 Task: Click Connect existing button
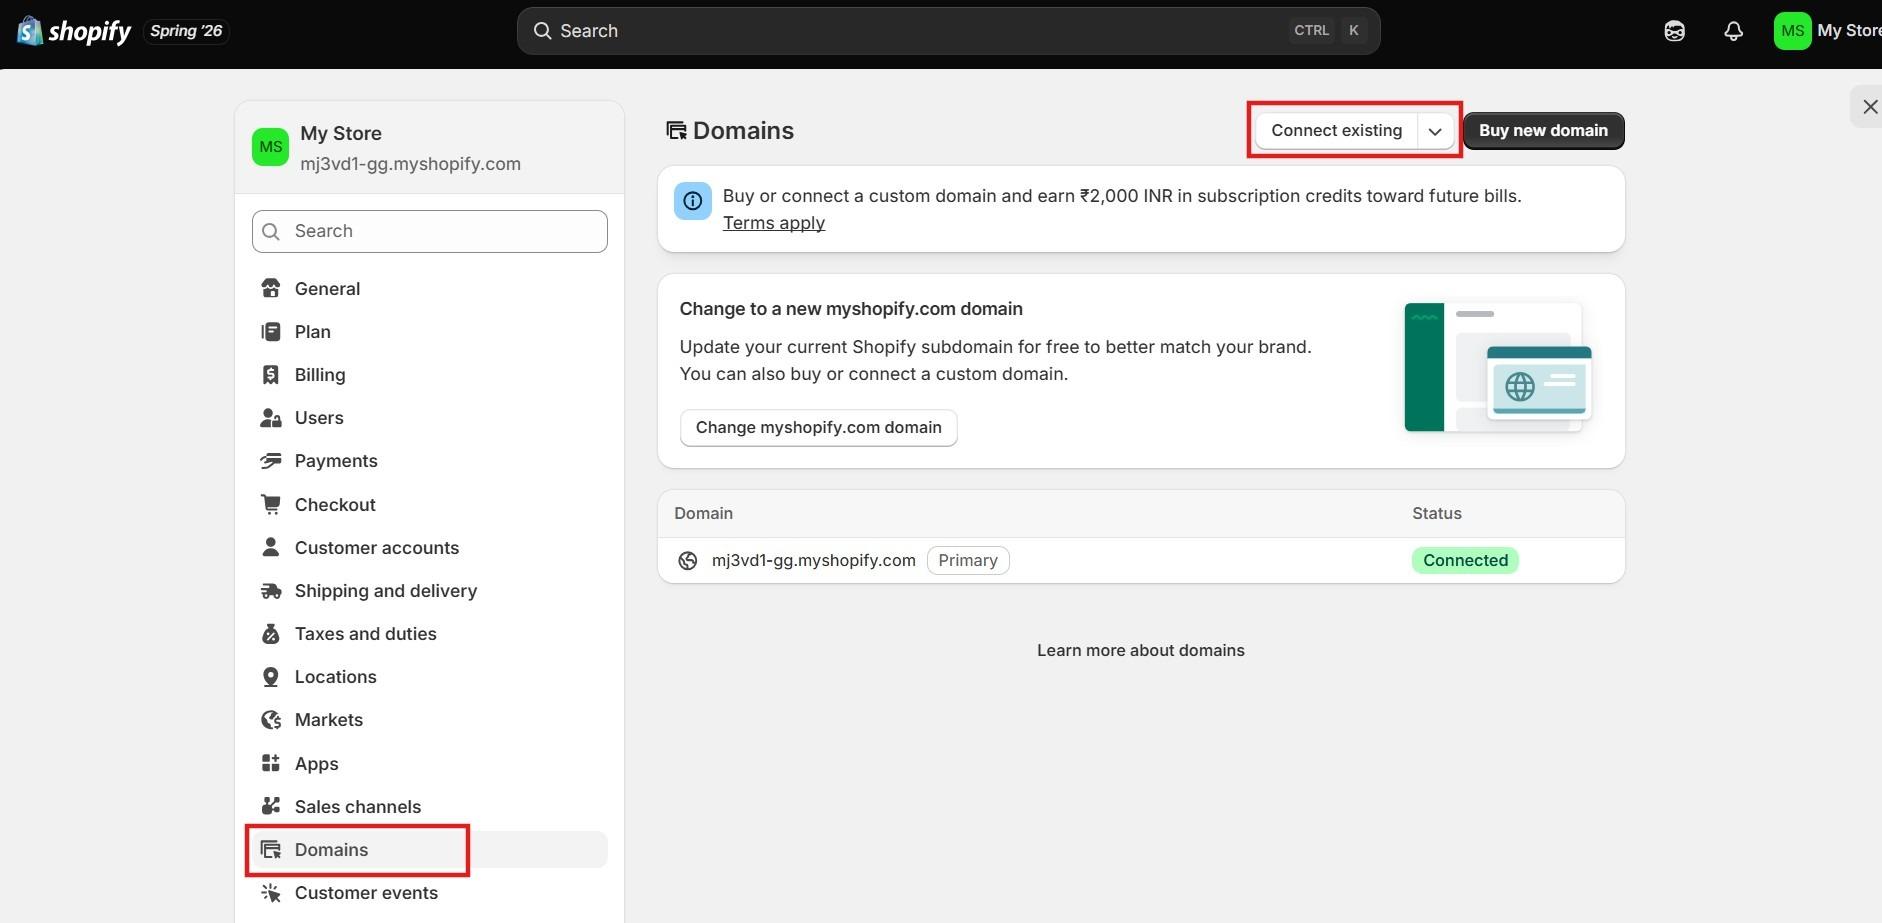[x=1336, y=131]
